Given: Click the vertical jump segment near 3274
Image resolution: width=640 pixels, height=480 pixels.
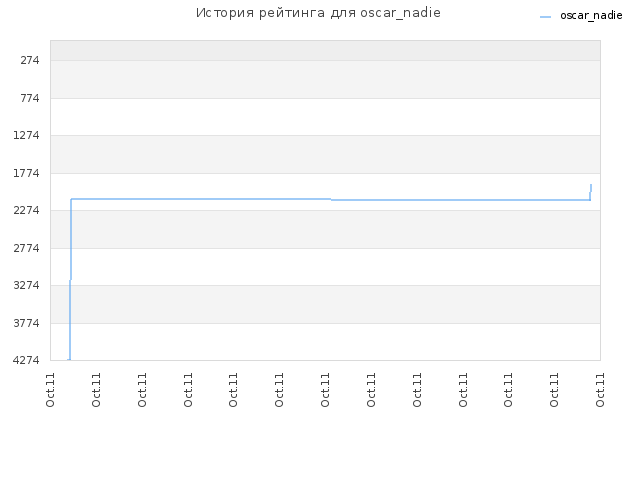Looking at the screenshot, I should 70,280.
